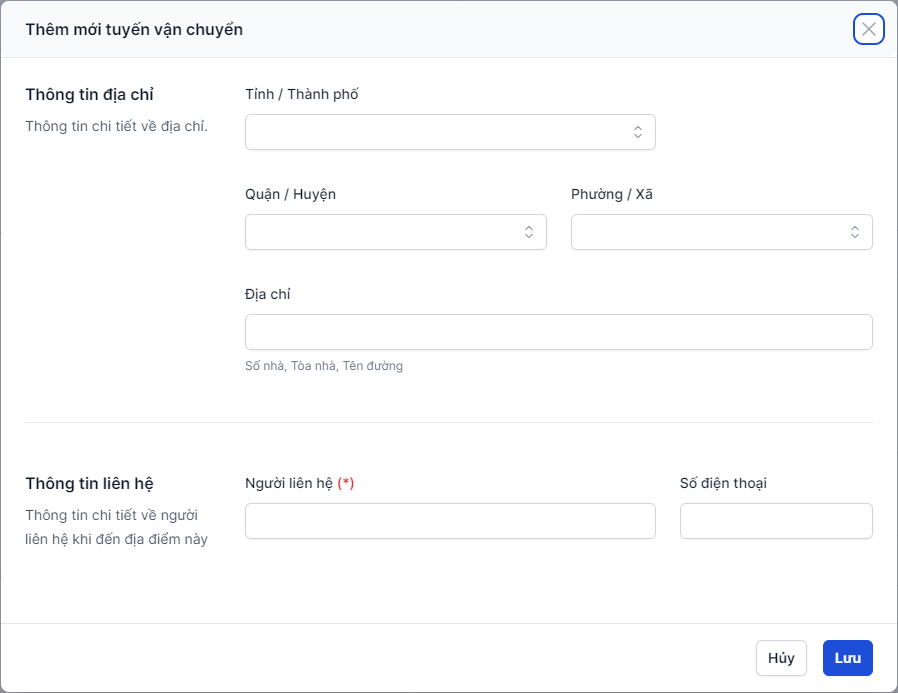
Task: Click the Thông tin liên hệ heading
Action: 89,483
